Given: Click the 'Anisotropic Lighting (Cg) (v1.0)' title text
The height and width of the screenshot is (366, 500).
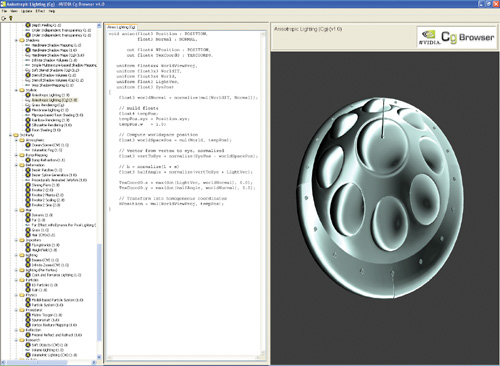Looking at the screenshot, I should (308, 29).
